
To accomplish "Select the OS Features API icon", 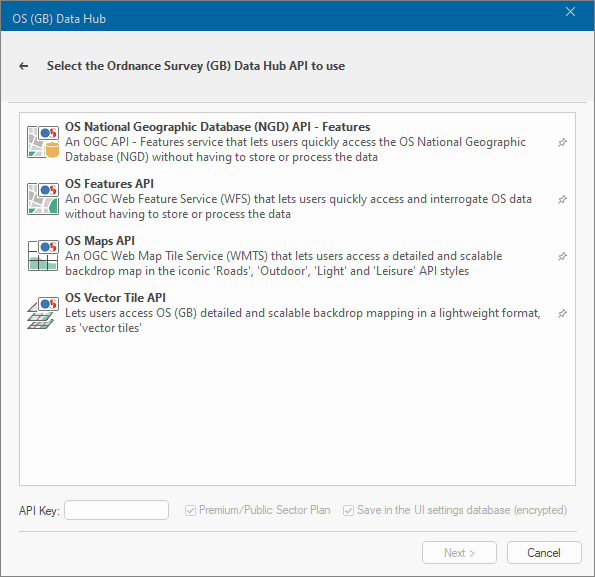I will pyautogui.click(x=43, y=199).
